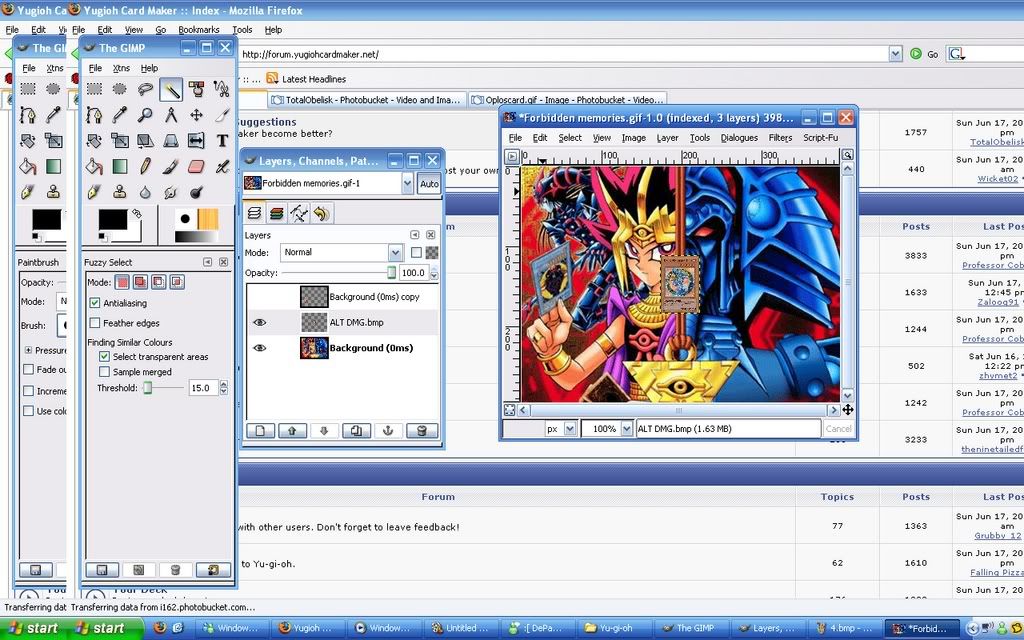Open the 100% zoom dropdown
1024x640 pixels.
627,428
